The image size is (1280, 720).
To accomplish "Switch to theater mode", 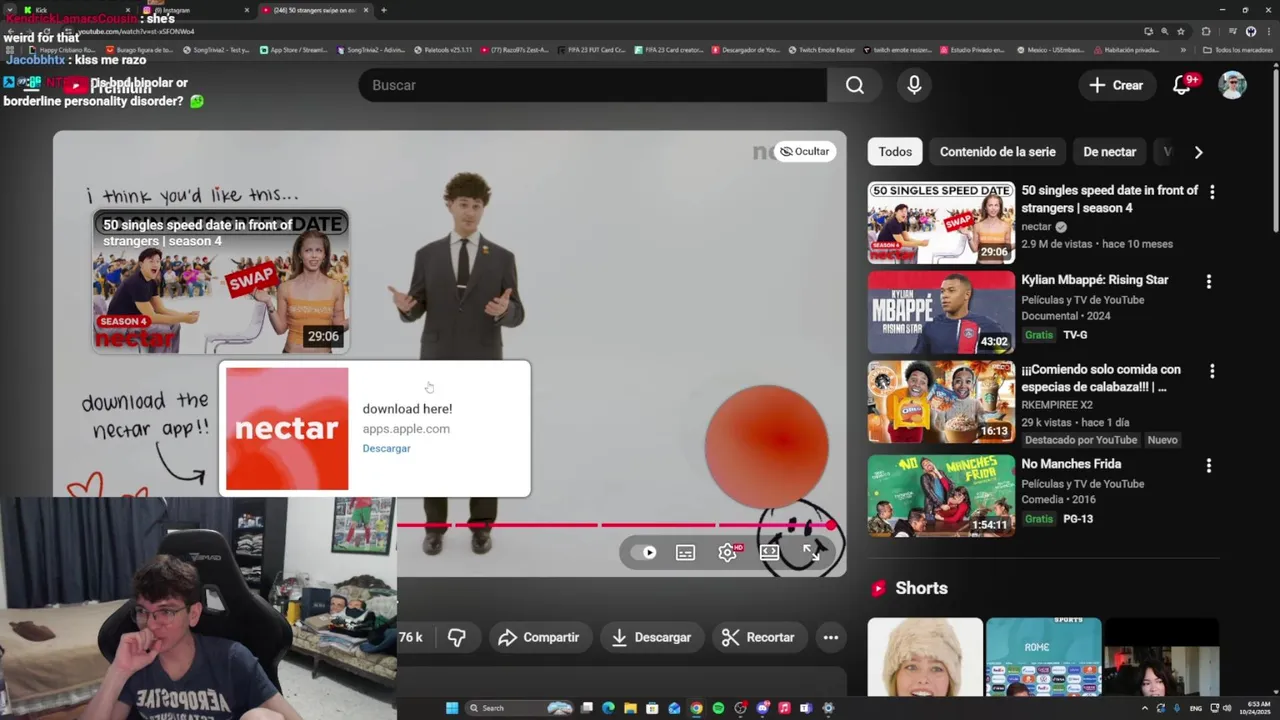I will click(x=769, y=552).
